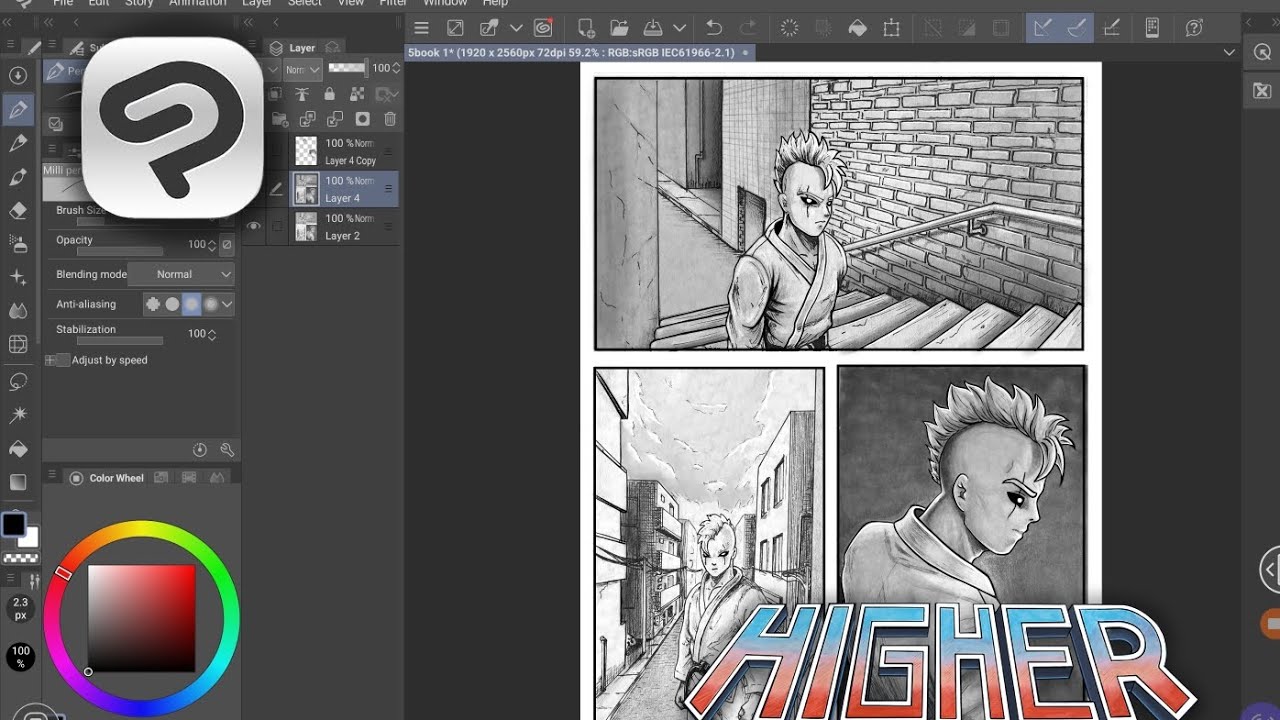Undo the last action
Viewport: 1280px width, 720px height.
(x=714, y=28)
